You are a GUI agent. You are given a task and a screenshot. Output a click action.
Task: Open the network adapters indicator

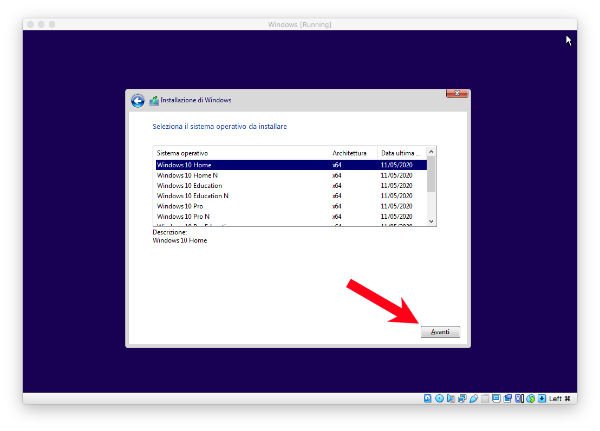point(462,398)
